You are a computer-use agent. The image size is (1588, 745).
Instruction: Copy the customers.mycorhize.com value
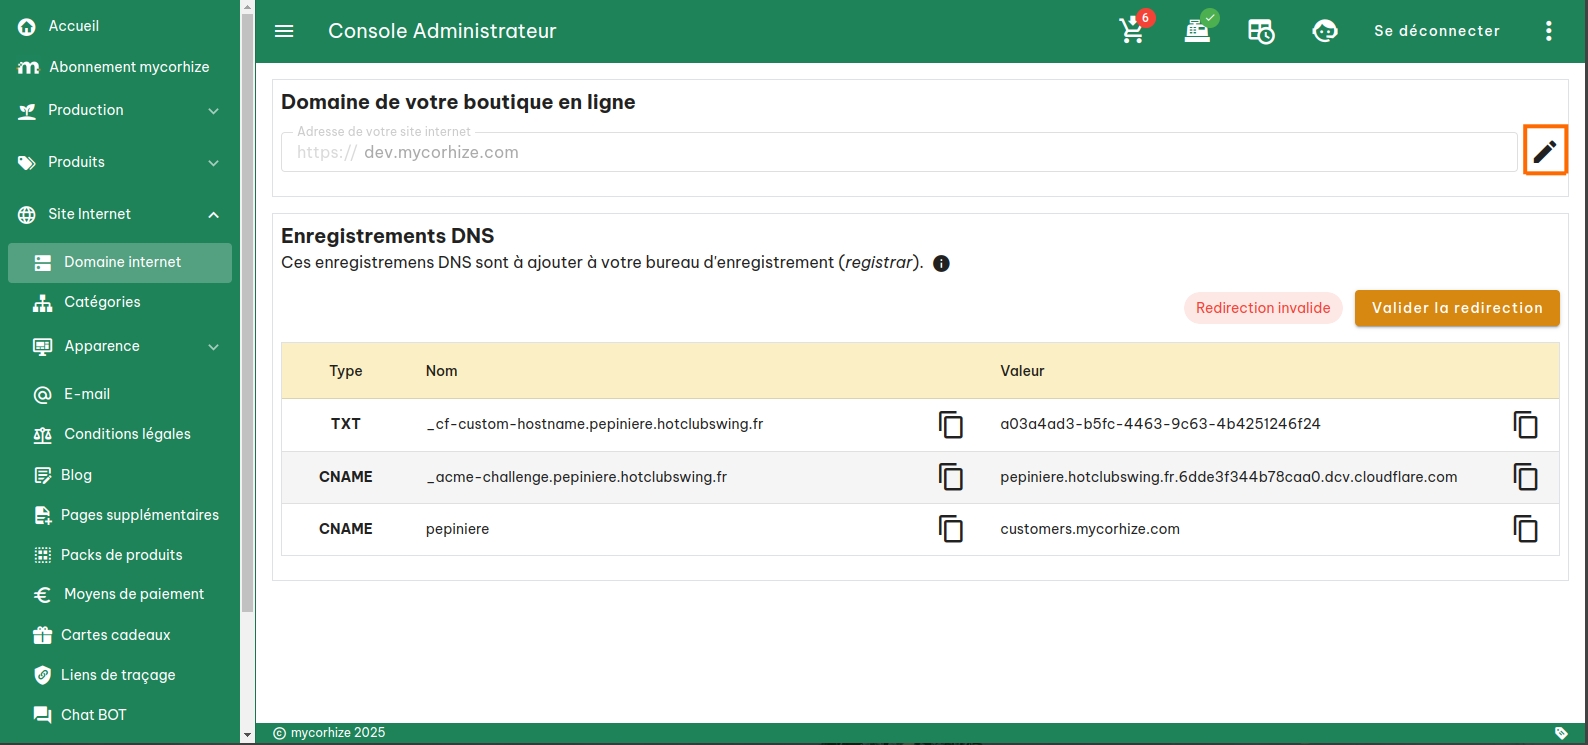tap(1526, 529)
